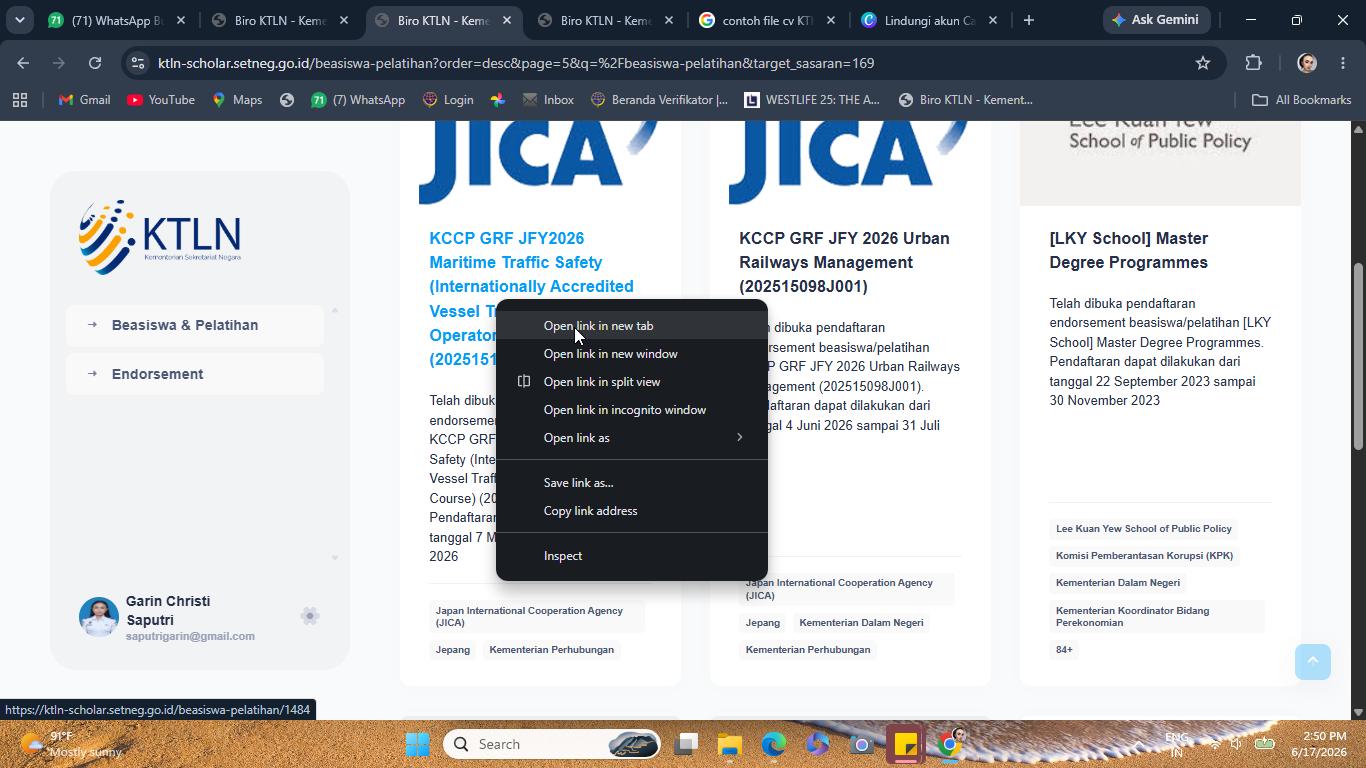Image resolution: width=1366 pixels, height=768 pixels.
Task: Open the LKY School Master Degree Programmes title
Action: click(x=1128, y=250)
